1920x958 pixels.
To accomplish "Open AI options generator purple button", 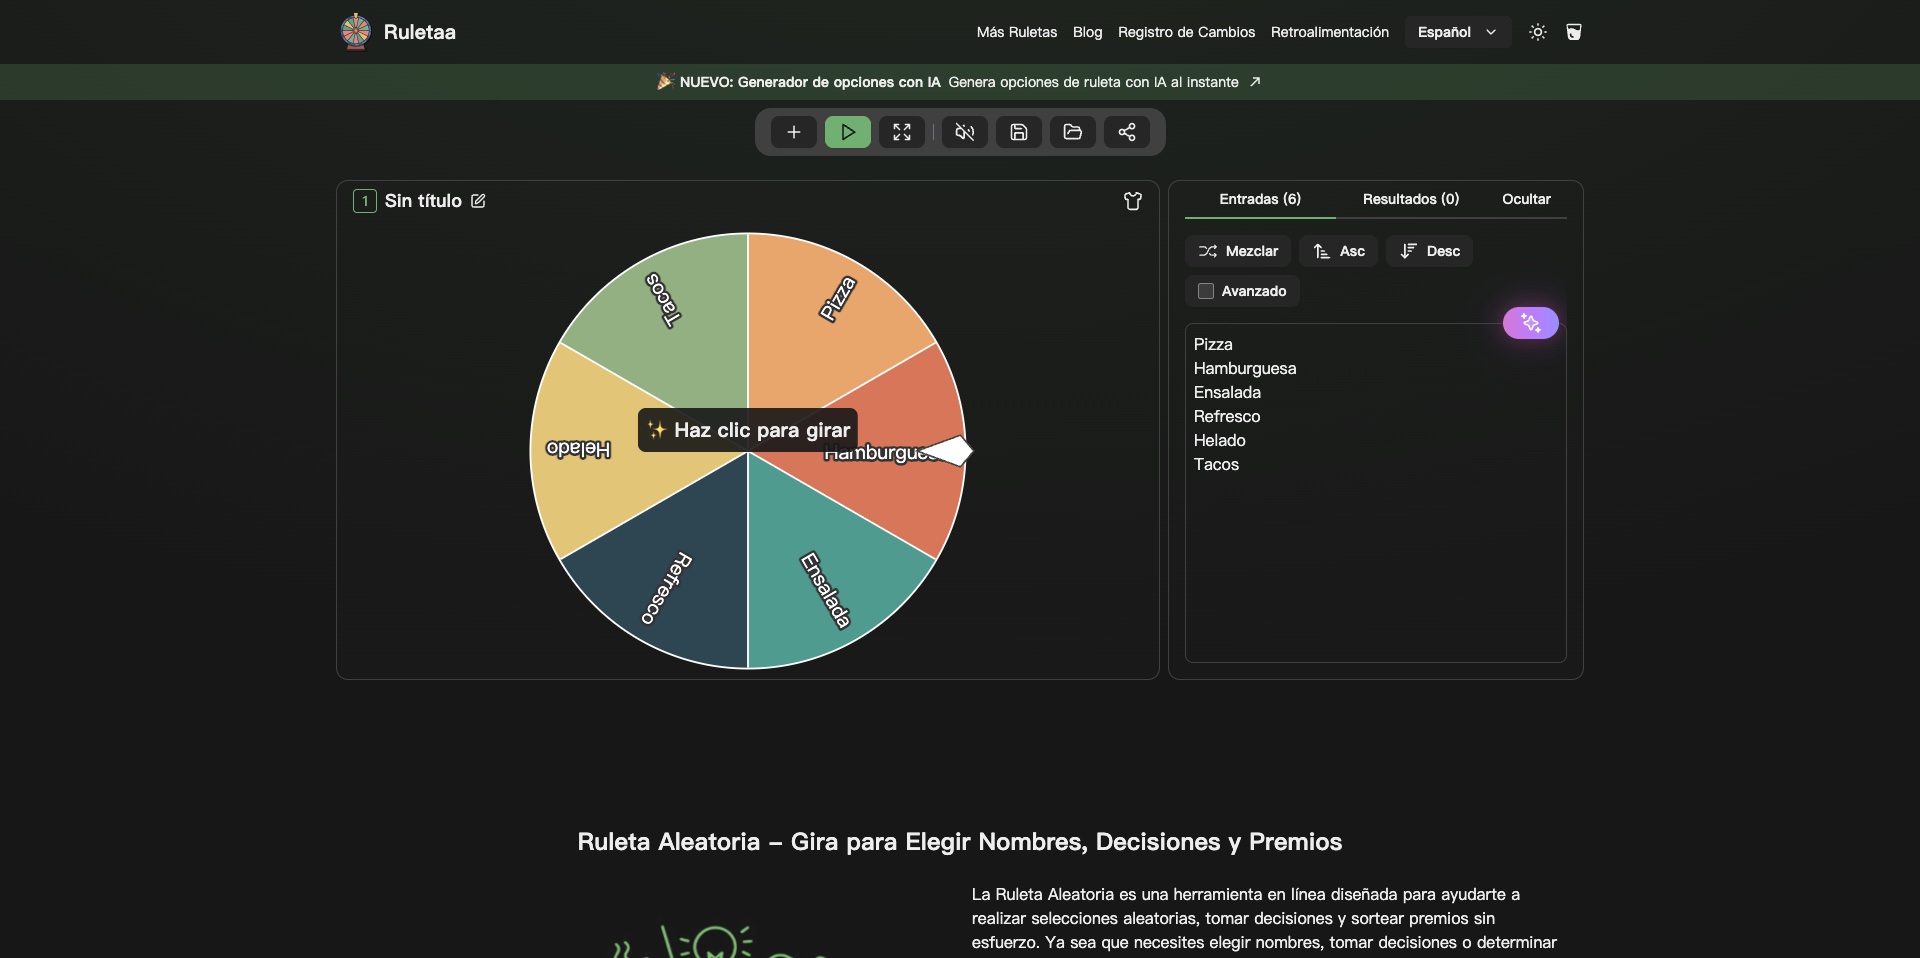I will tap(1530, 323).
